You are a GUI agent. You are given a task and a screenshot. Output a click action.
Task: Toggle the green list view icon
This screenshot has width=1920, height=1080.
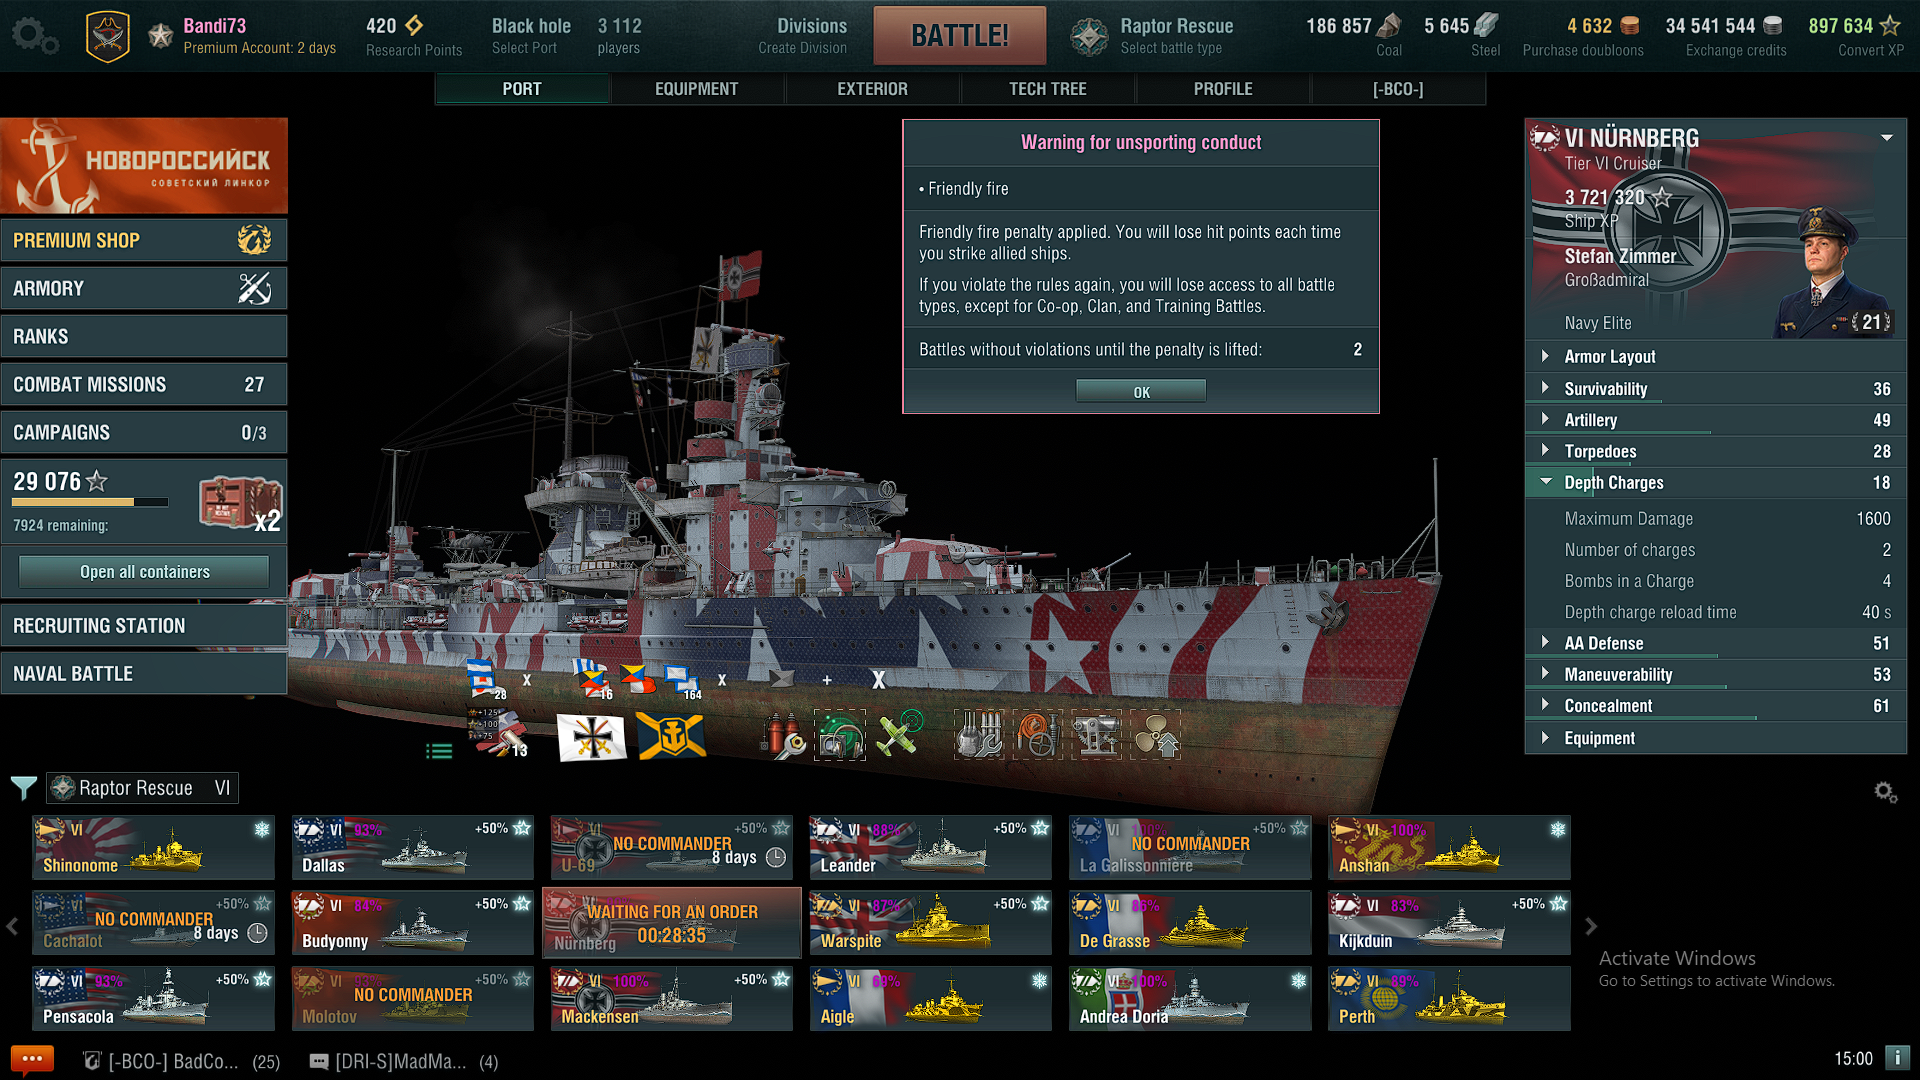tap(439, 751)
